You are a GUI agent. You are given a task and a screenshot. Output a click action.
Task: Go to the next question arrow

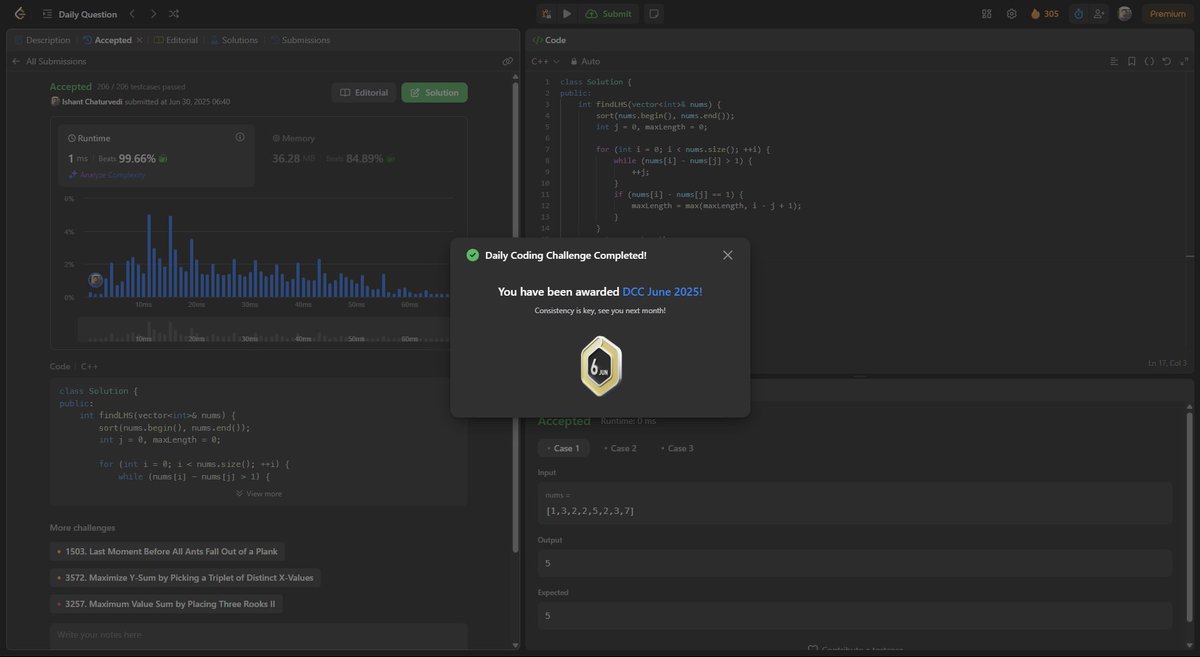(x=153, y=14)
